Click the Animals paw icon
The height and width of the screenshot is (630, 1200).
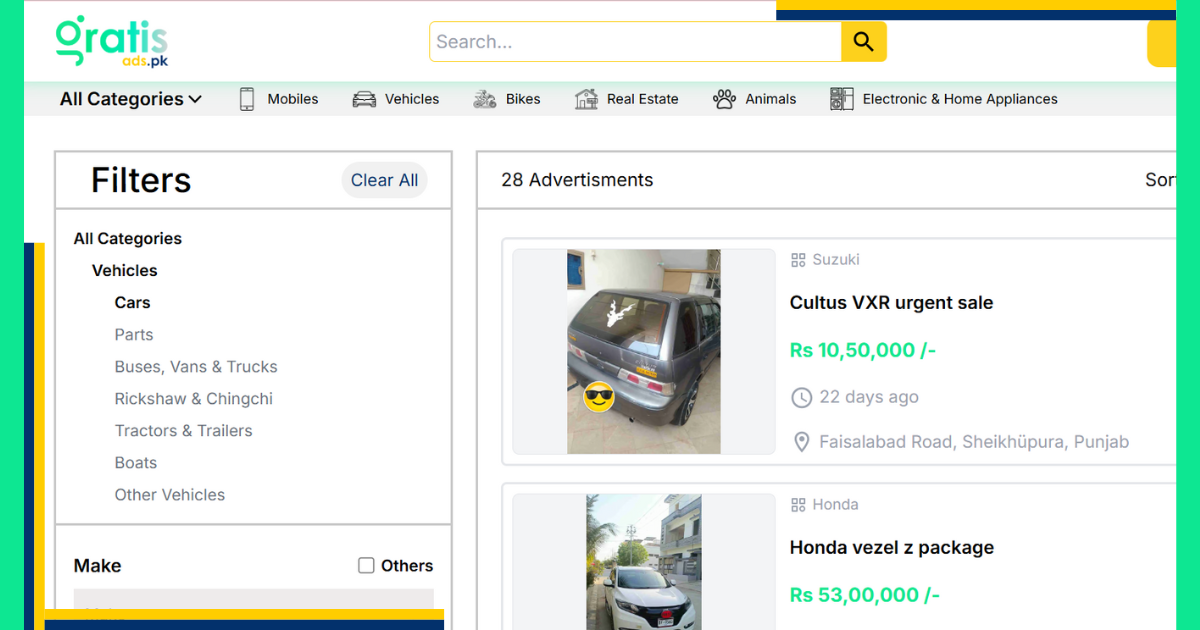coord(724,99)
